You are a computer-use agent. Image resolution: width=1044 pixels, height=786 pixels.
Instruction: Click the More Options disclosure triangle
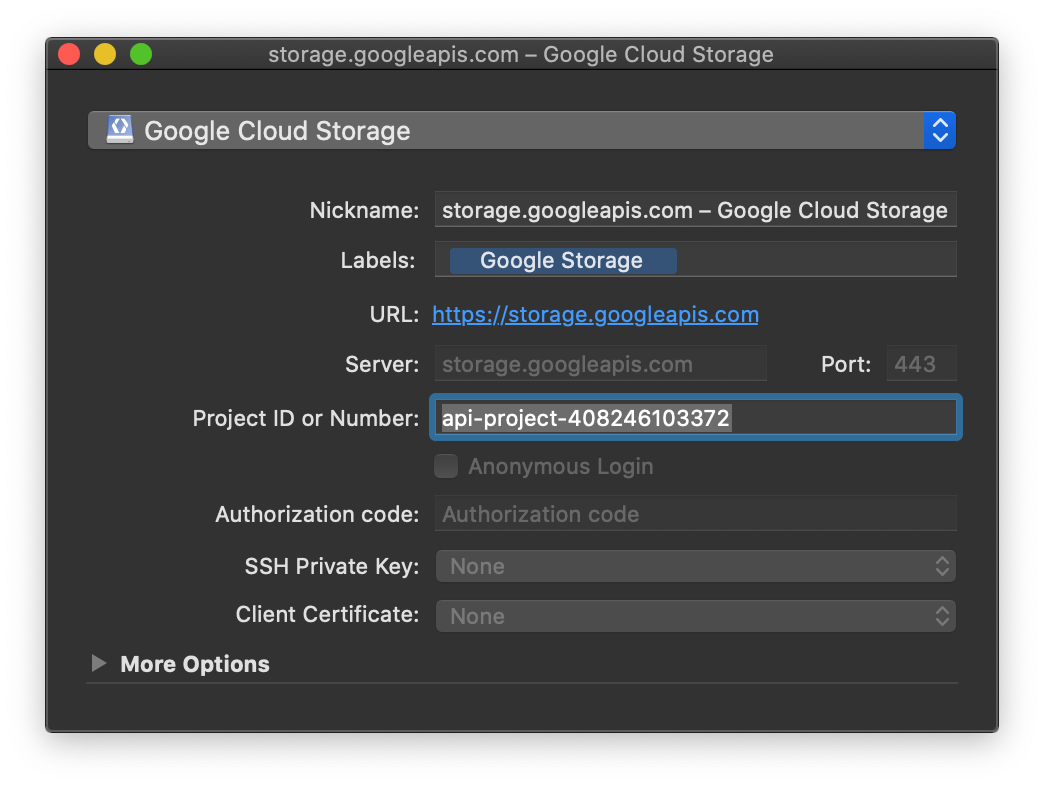click(98, 663)
